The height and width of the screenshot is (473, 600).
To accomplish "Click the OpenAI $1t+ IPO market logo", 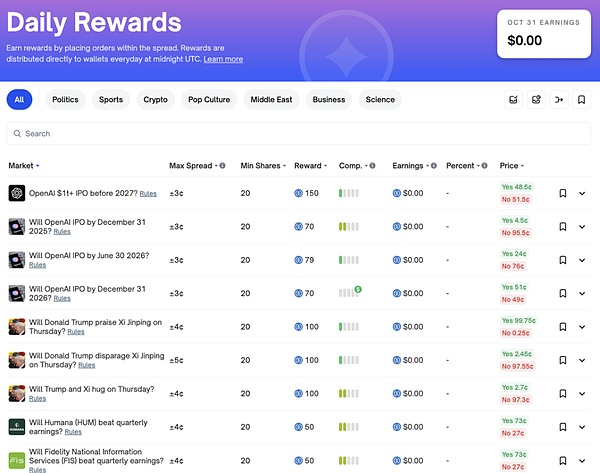I will tap(16, 193).
